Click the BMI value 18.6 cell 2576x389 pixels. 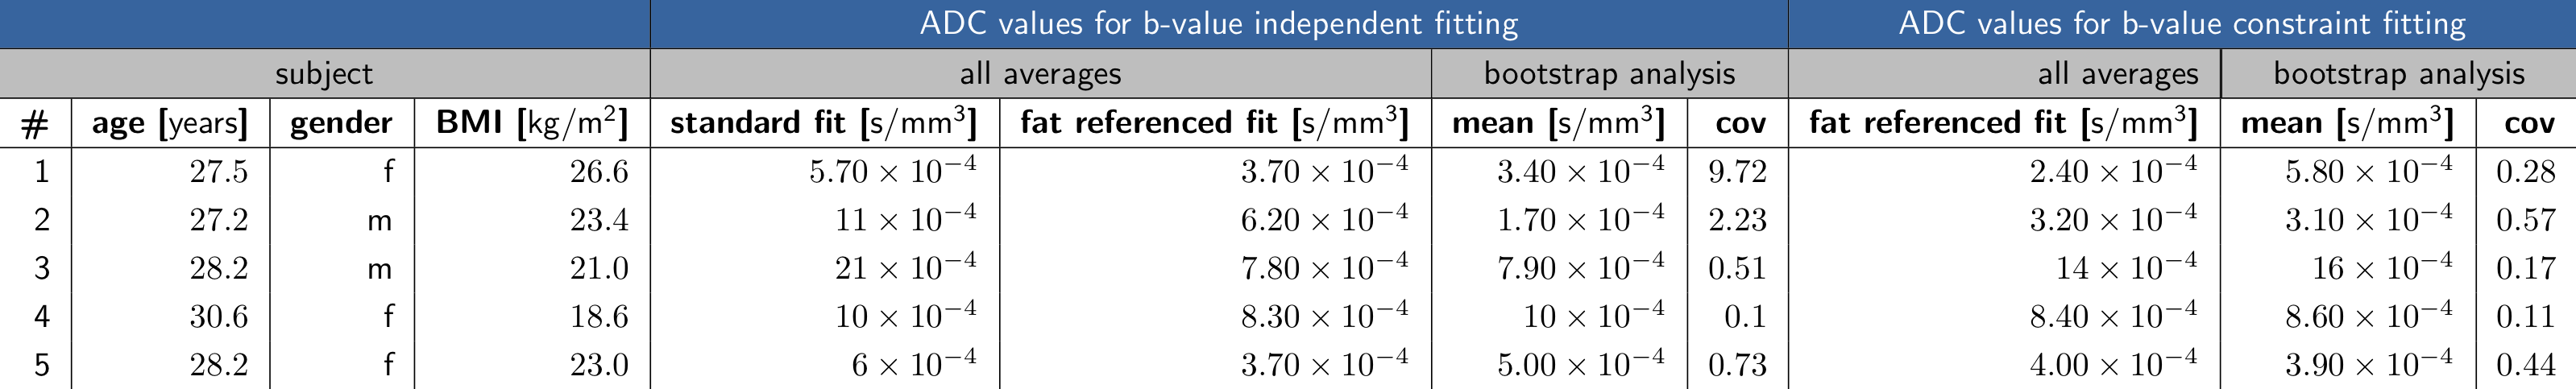click(599, 317)
